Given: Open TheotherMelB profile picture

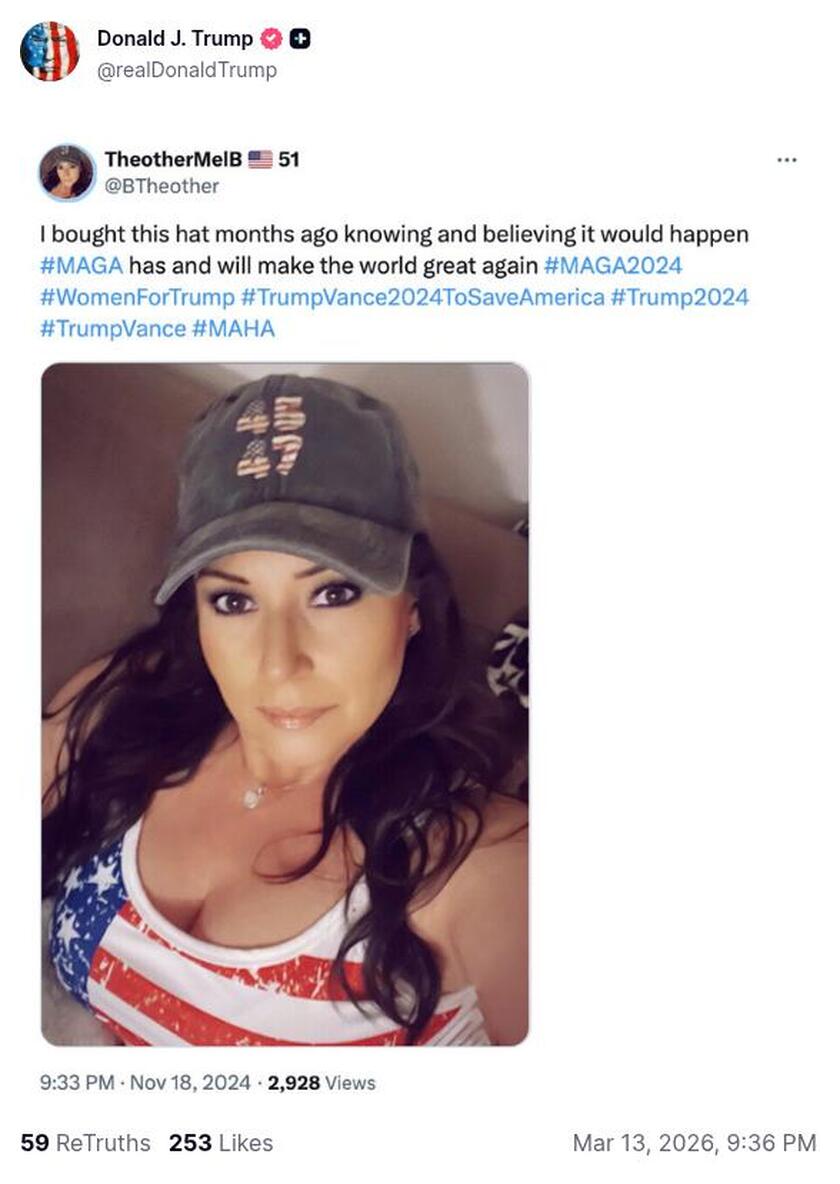Looking at the screenshot, I should click(67, 172).
